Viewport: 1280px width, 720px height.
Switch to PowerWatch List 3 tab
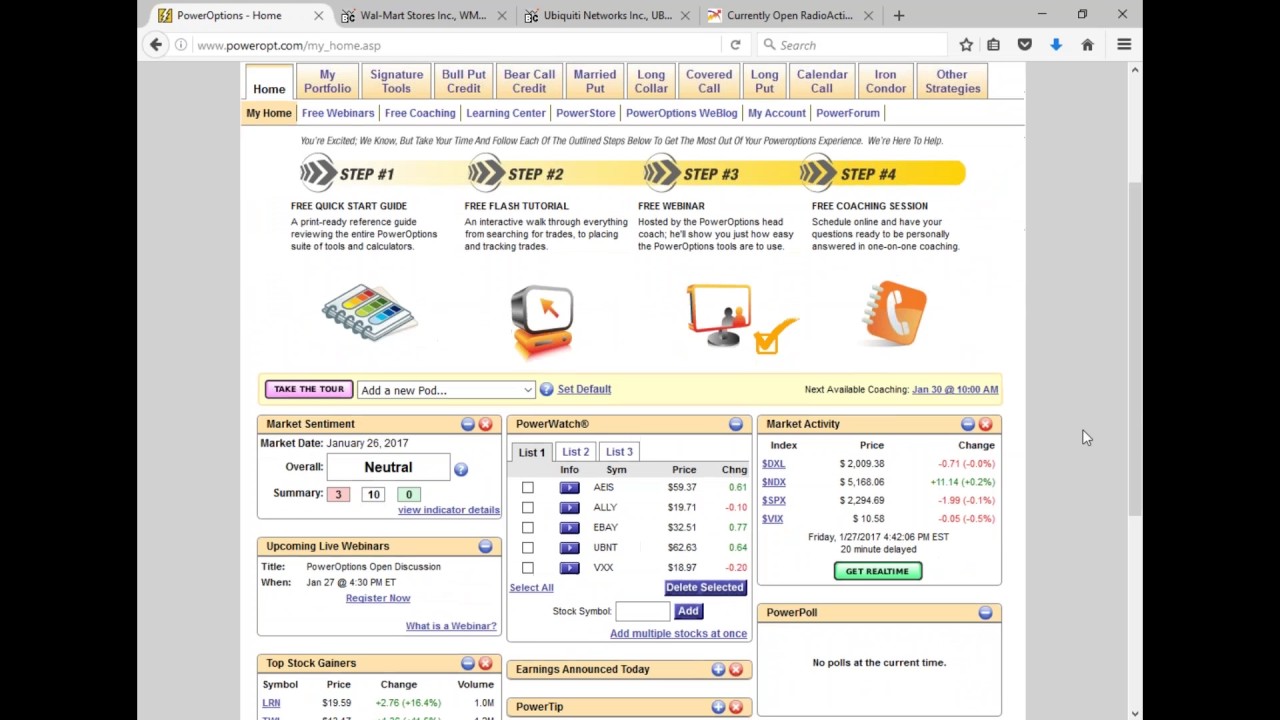point(619,452)
